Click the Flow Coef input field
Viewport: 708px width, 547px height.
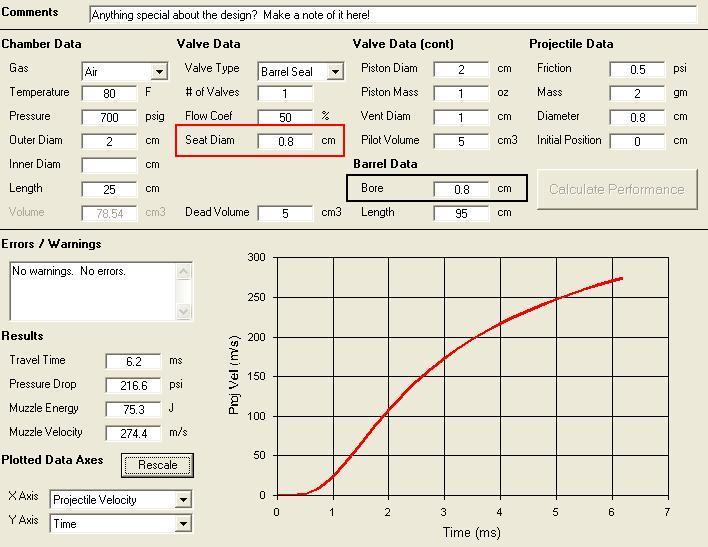click(285, 117)
